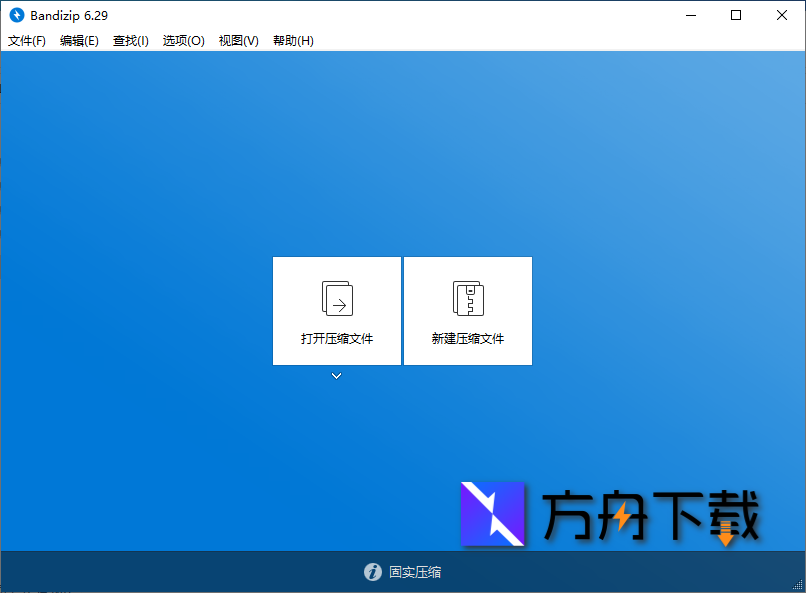Viewport: 806px width, 593px height.
Task: Open the 编辑(E) menu
Action: click(78, 41)
